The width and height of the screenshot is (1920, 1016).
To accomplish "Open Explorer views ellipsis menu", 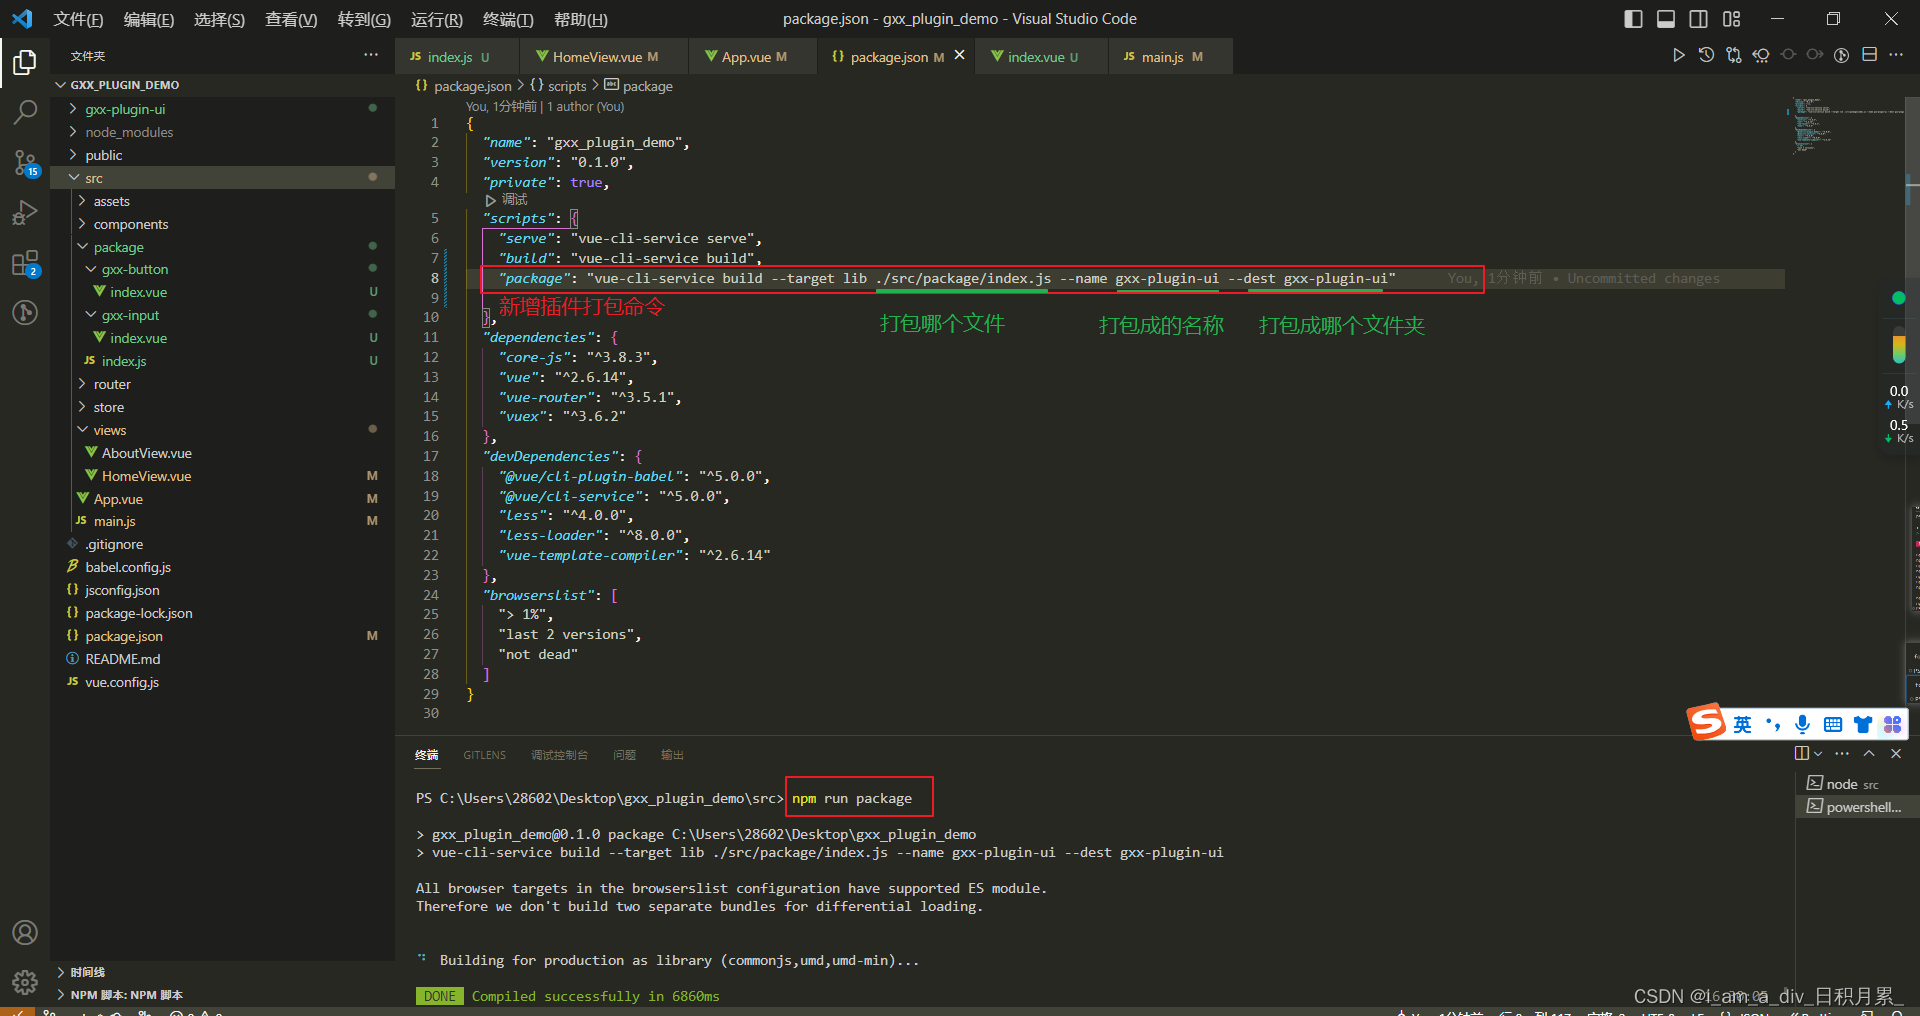I will coord(371,55).
